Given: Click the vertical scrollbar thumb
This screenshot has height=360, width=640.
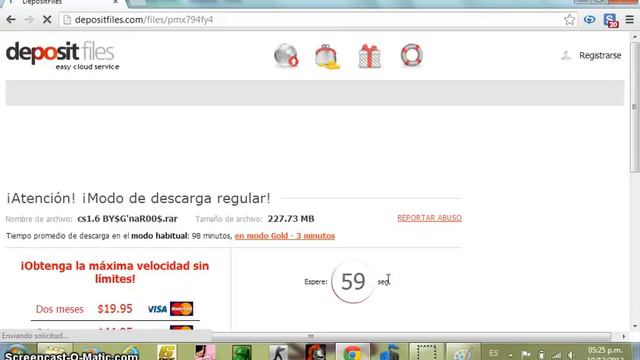Looking at the screenshot, I should click(635, 107).
